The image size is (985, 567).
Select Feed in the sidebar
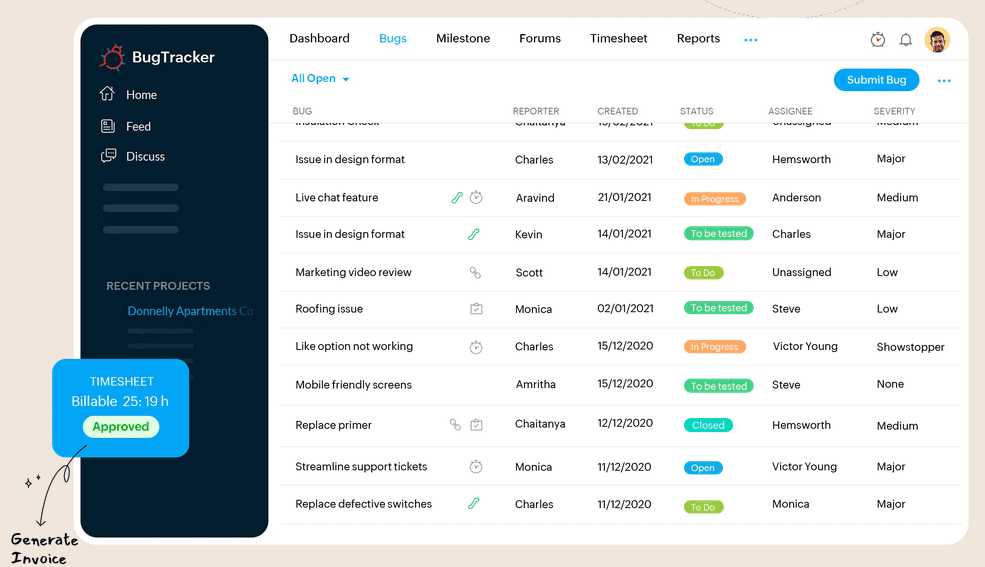[x=138, y=126]
